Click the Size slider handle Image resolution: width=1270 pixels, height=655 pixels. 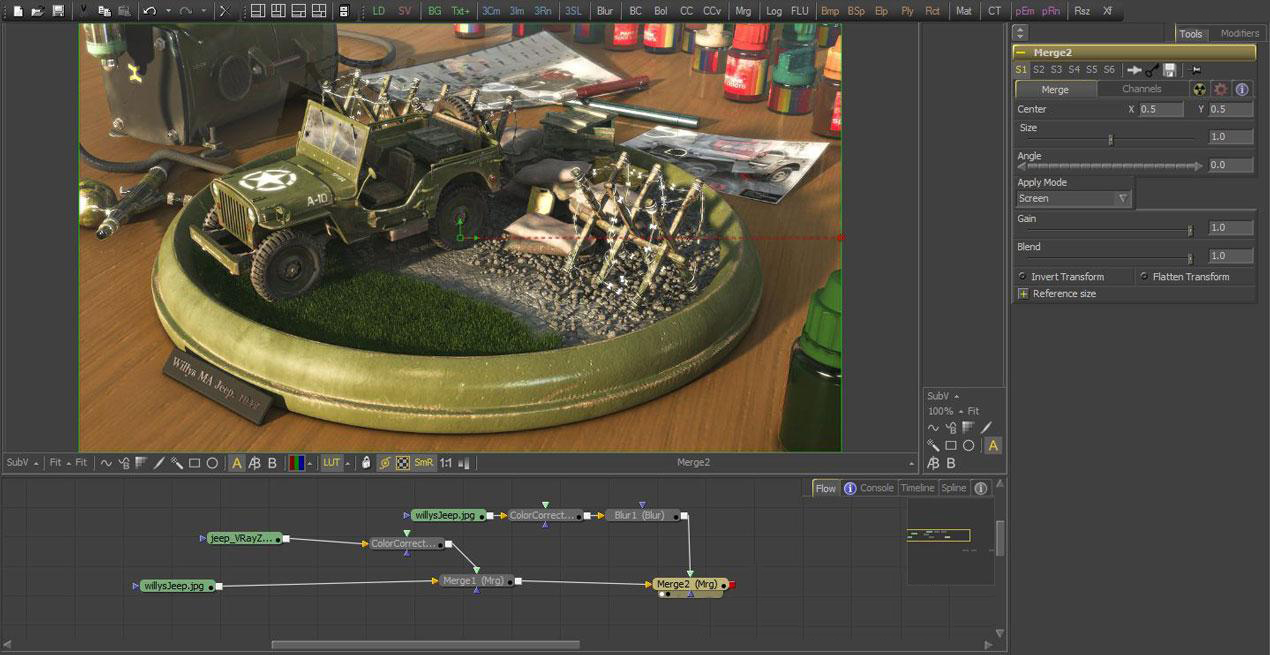(x=1110, y=140)
